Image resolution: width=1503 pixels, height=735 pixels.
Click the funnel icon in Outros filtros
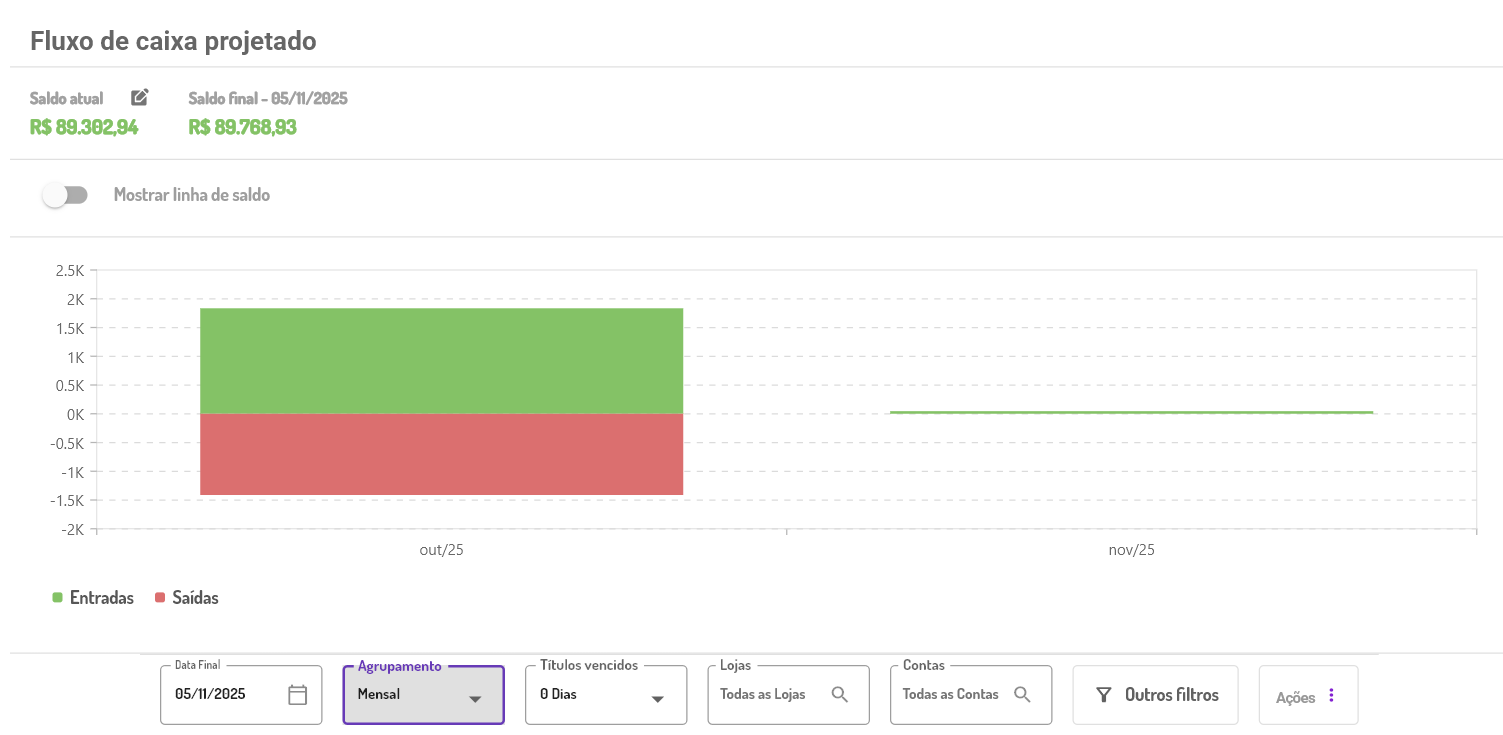tap(1104, 695)
